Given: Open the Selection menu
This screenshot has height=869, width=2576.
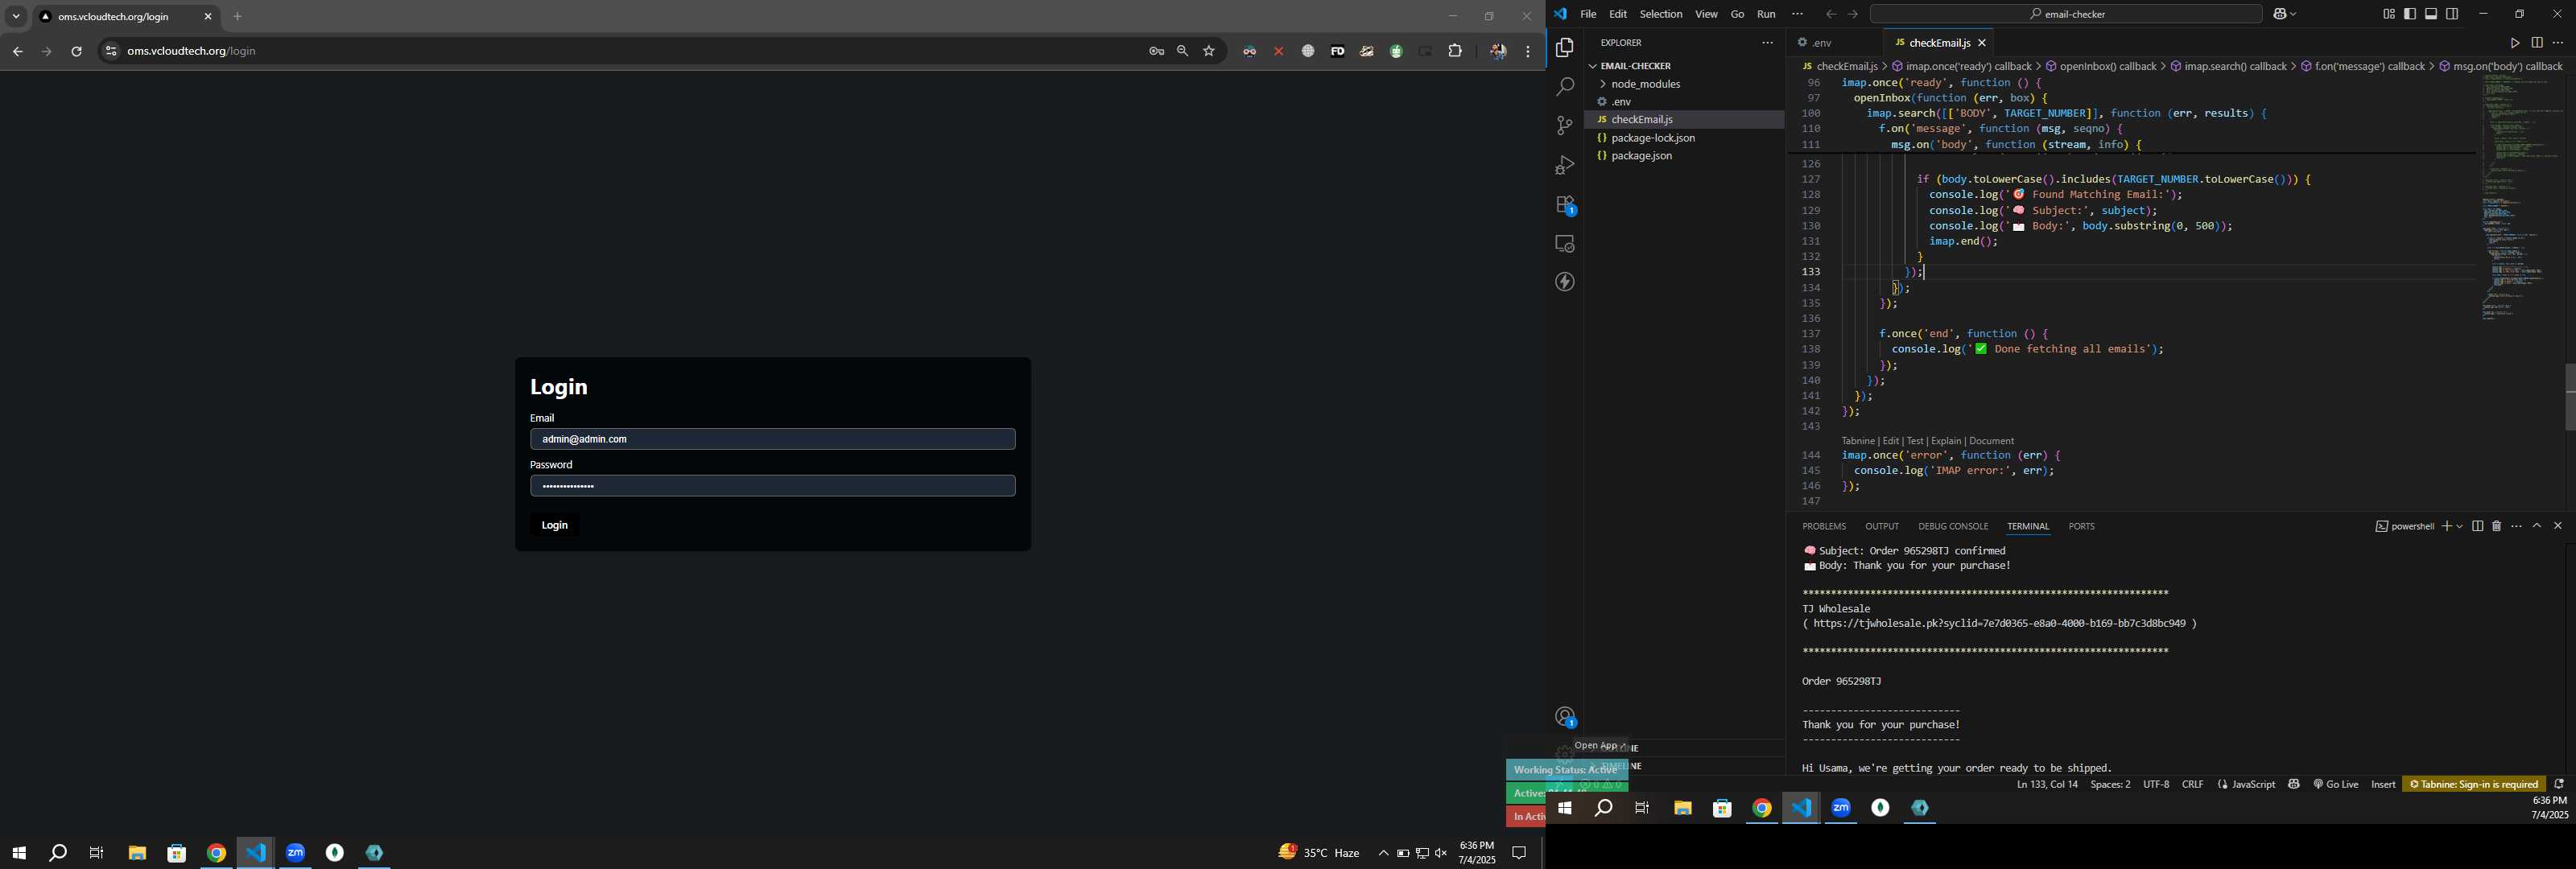Looking at the screenshot, I should pyautogui.click(x=1660, y=14).
